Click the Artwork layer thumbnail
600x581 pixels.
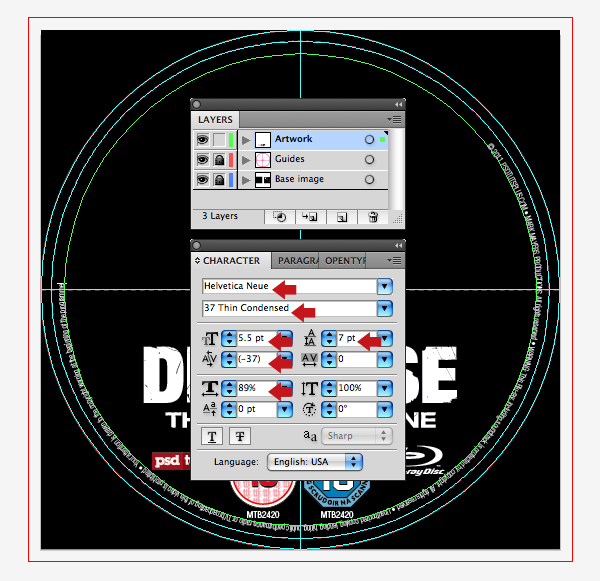[x=263, y=140]
